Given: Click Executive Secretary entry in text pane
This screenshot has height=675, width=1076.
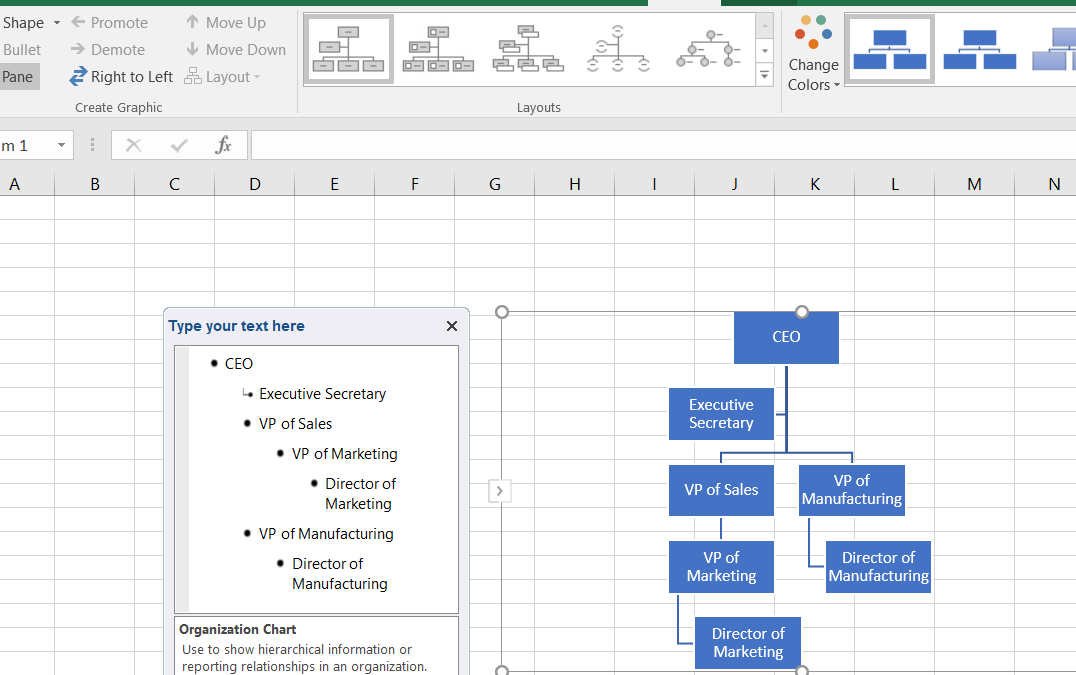Looking at the screenshot, I should (x=323, y=394).
